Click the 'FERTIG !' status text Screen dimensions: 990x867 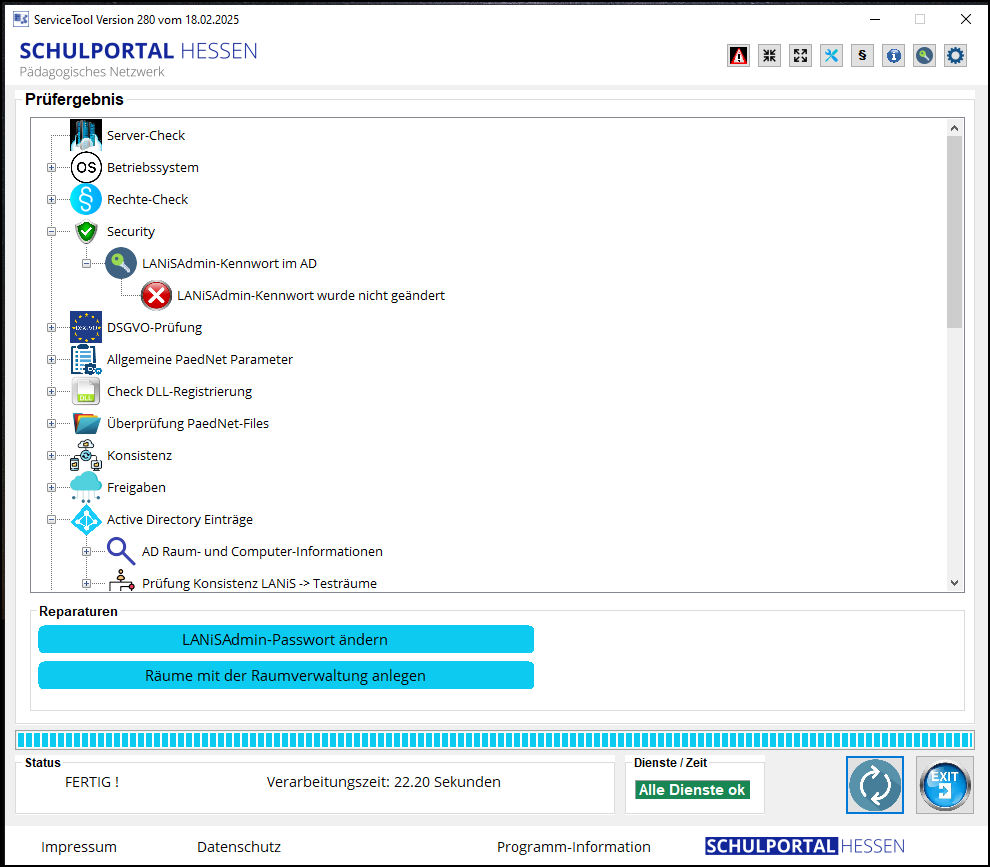pyautogui.click(x=92, y=782)
